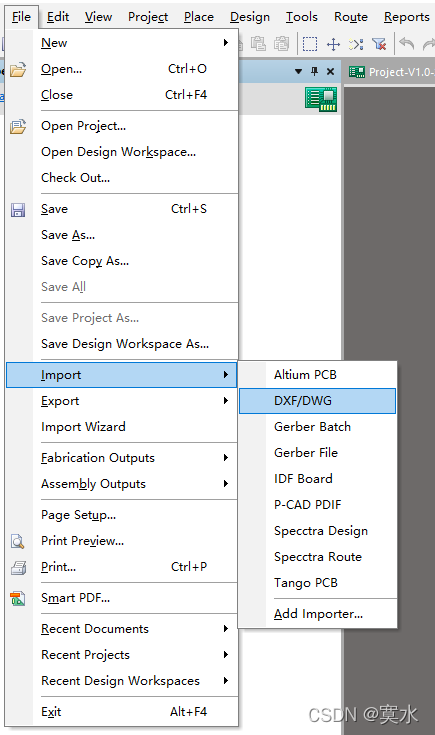Click the clear filter toolbar icon
The width and height of the screenshot is (435, 735).
pos(379,45)
